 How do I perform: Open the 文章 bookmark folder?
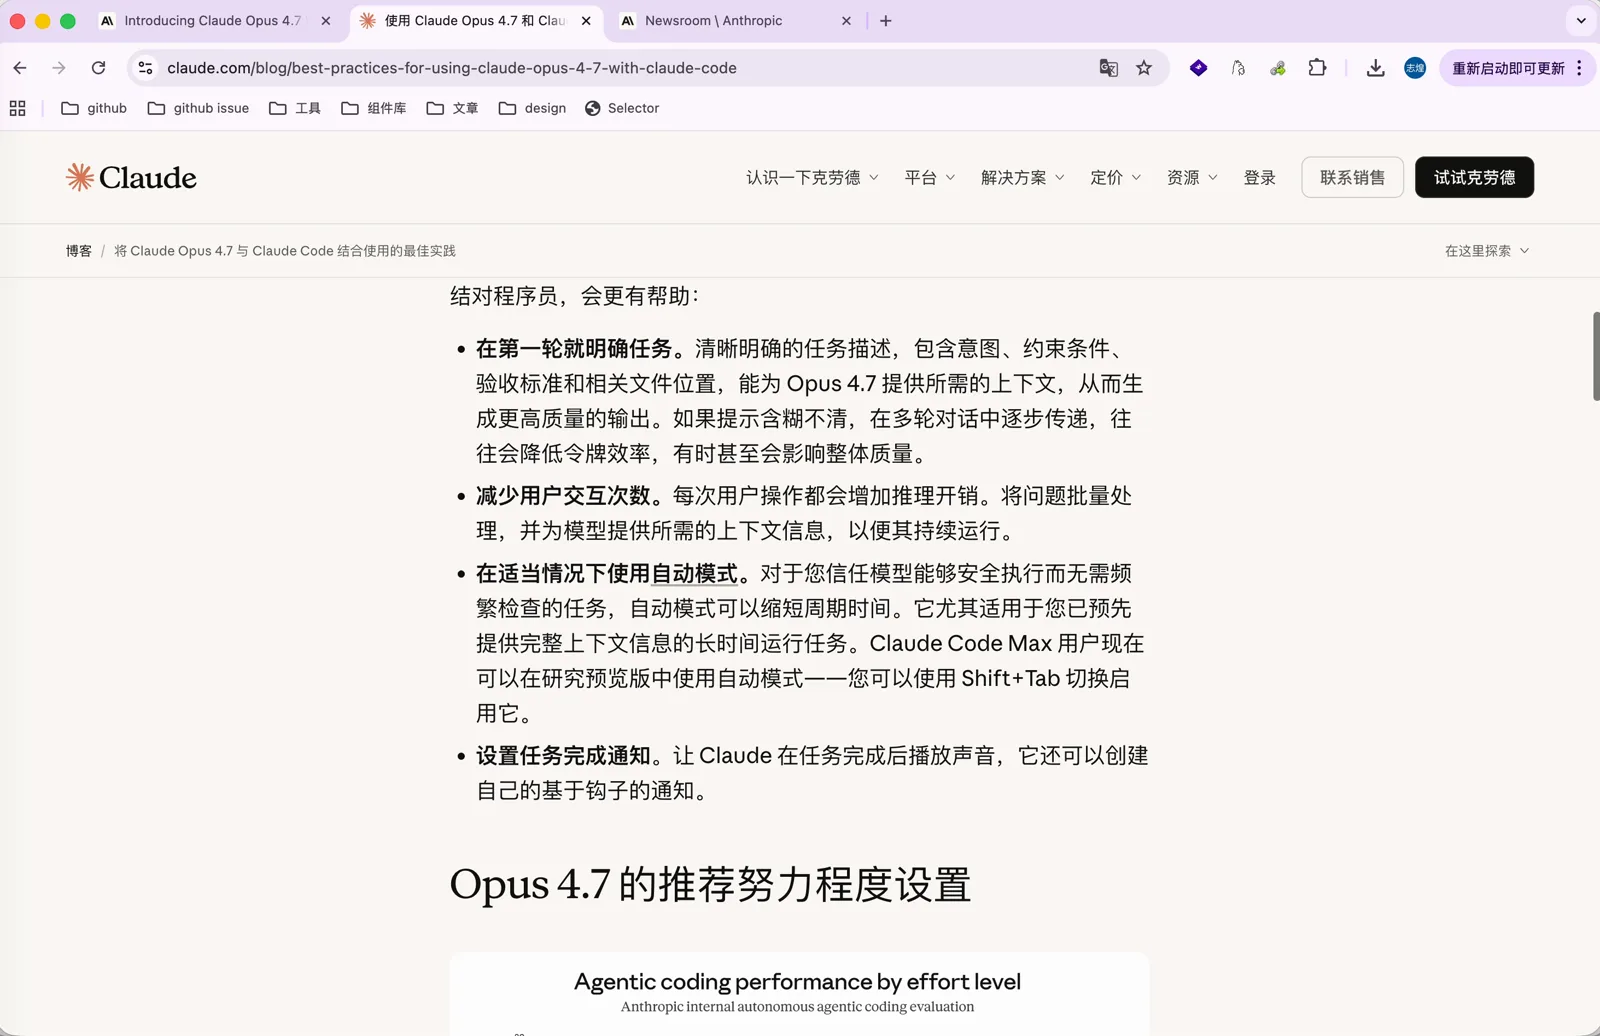point(452,108)
